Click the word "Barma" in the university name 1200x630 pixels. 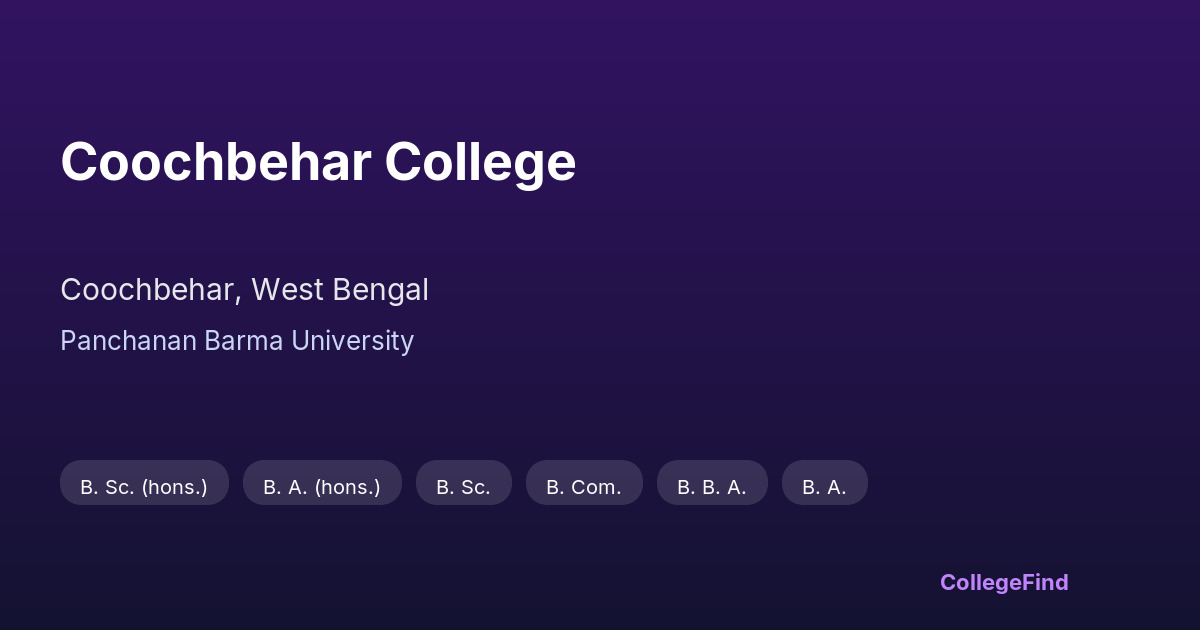point(244,341)
